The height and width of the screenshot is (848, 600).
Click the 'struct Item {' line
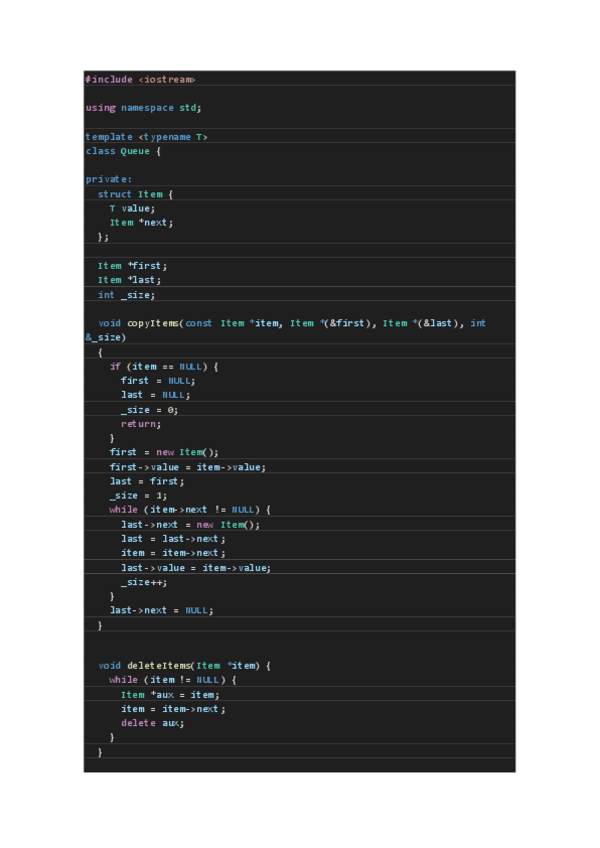click(x=135, y=194)
